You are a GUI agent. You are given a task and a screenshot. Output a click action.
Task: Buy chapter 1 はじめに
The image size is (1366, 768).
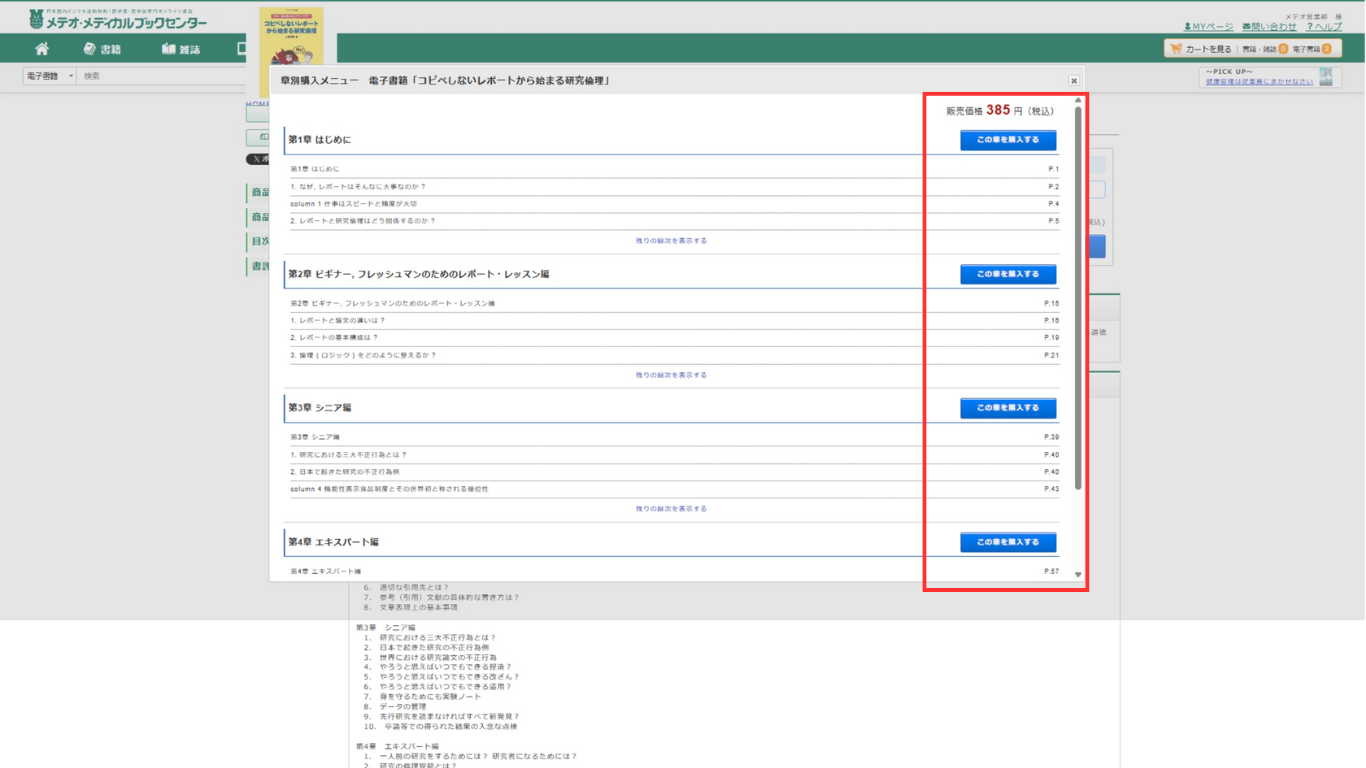(1008, 140)
